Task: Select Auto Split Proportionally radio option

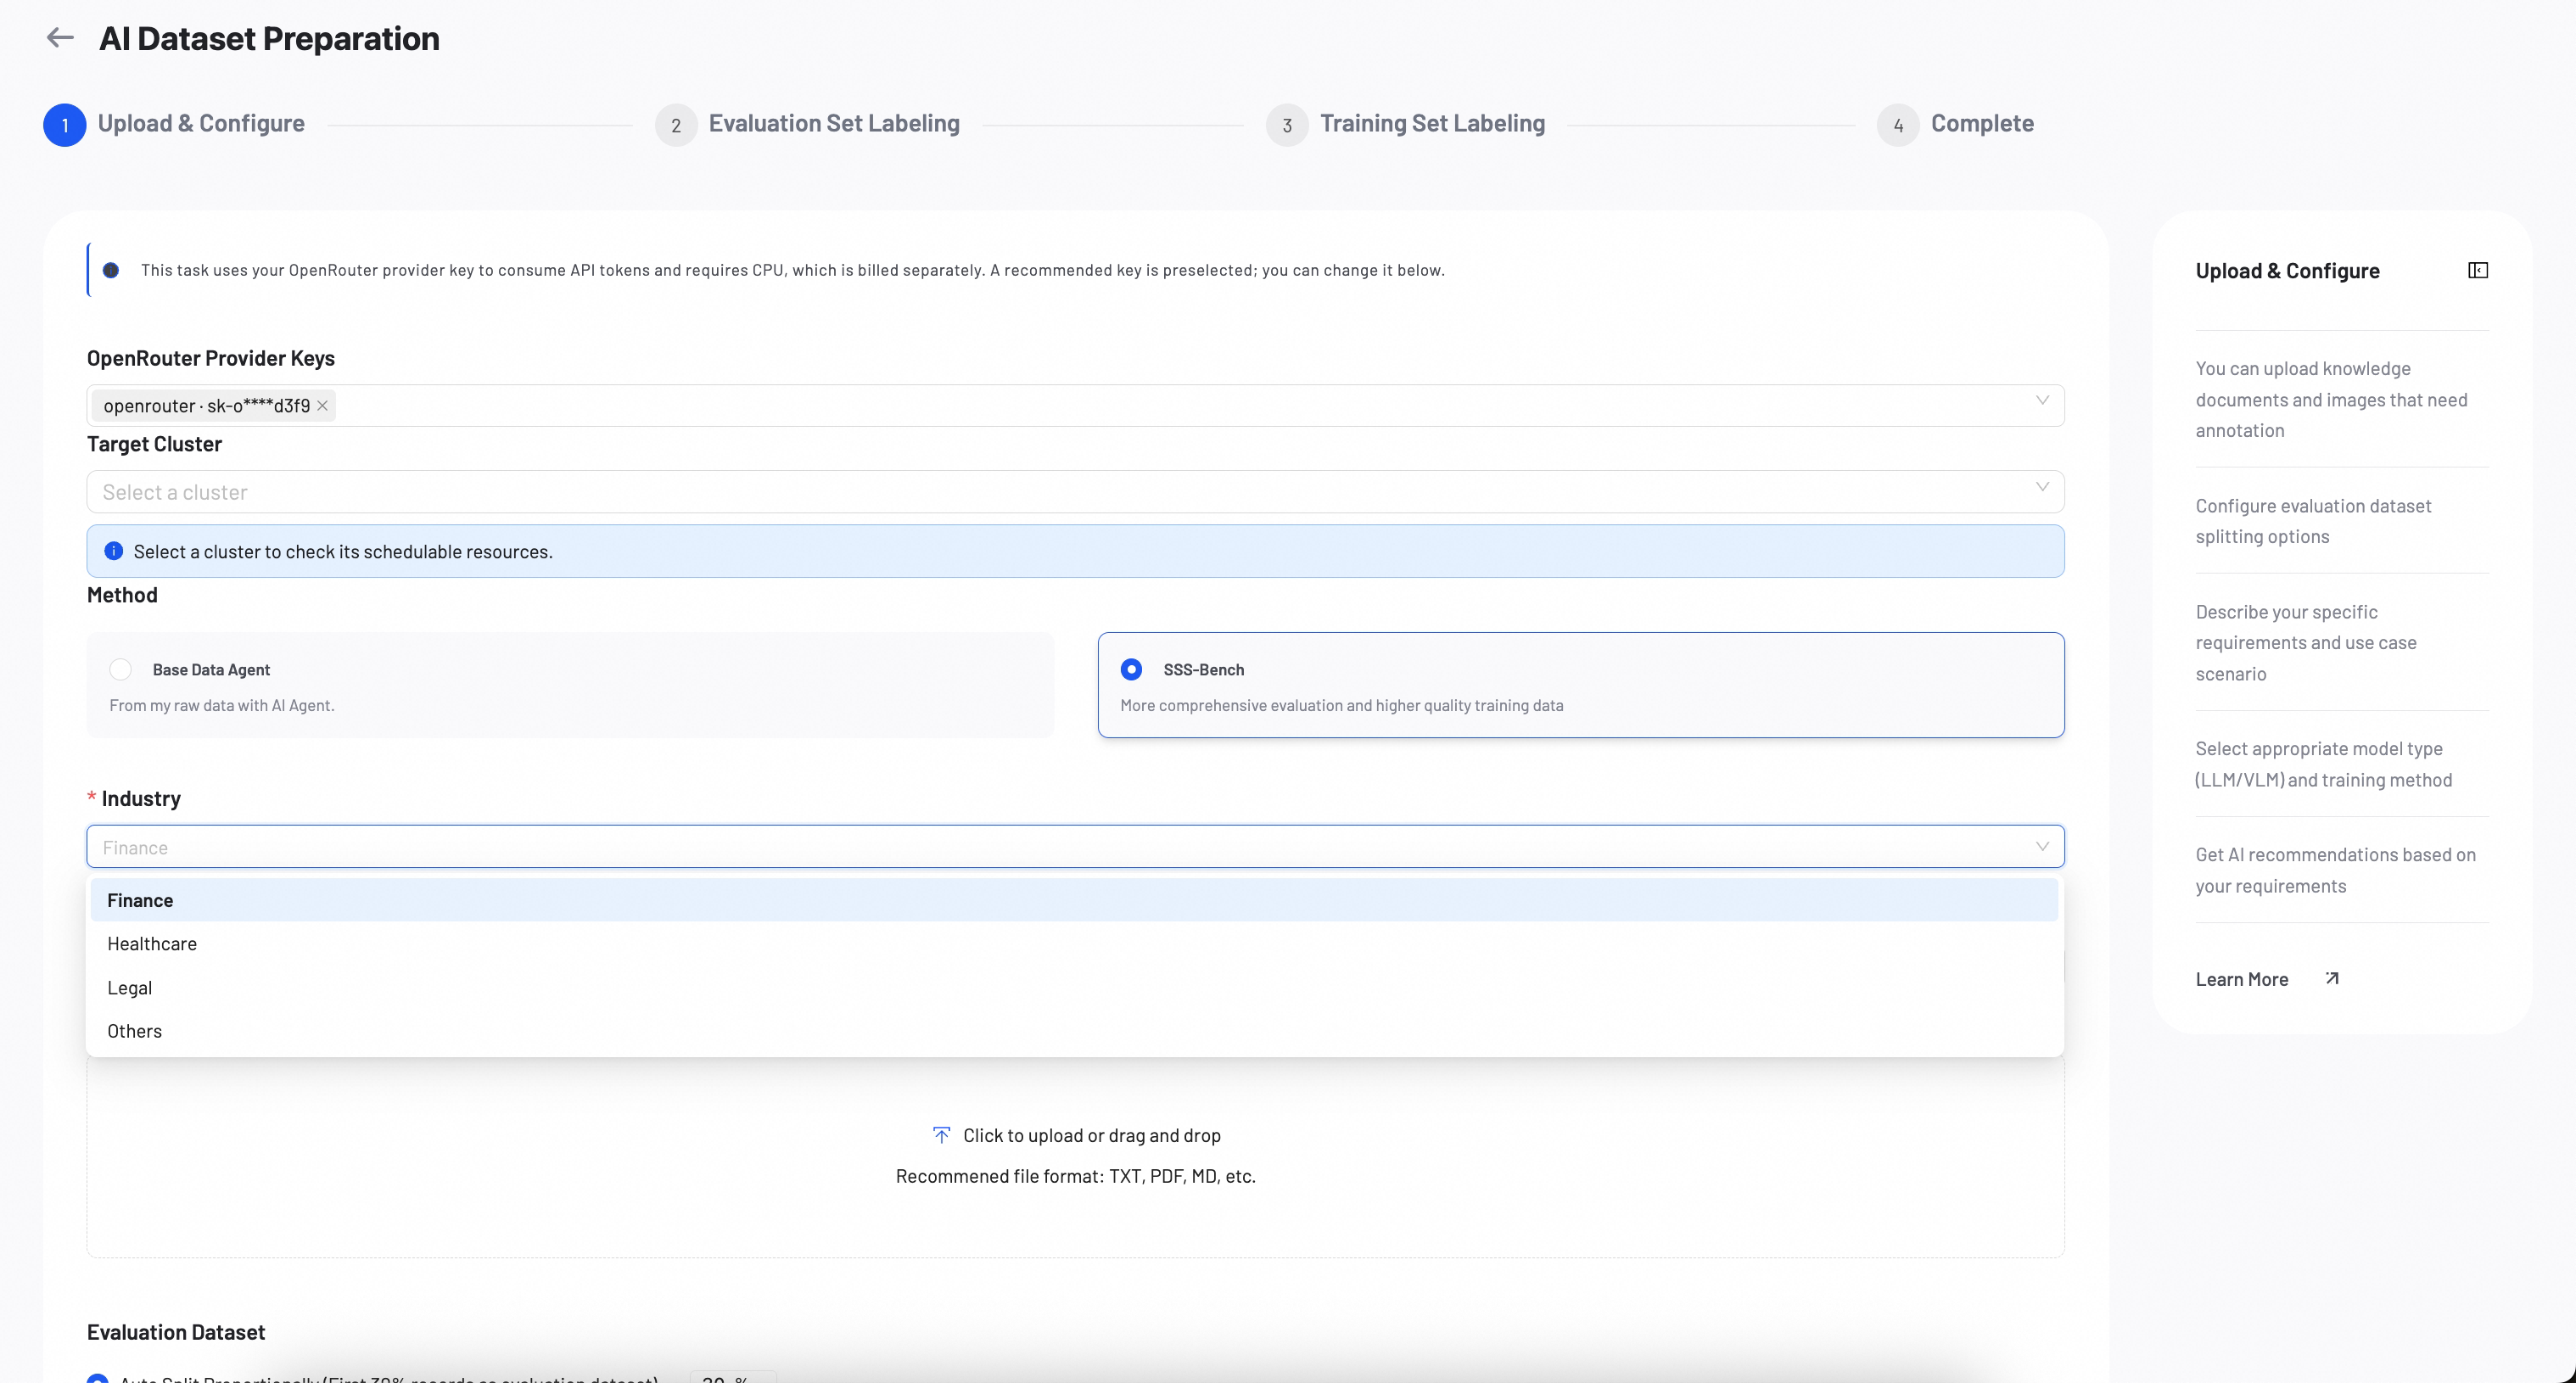Action: point(97,1378)
